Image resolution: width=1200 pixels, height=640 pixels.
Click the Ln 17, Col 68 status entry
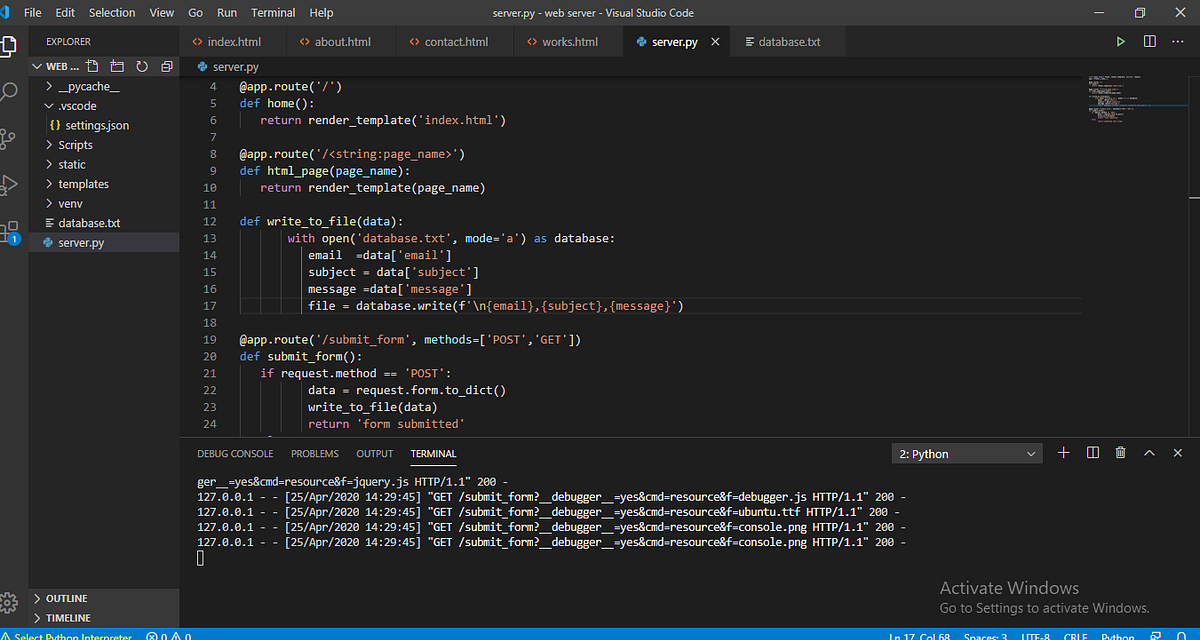(920, 636)
